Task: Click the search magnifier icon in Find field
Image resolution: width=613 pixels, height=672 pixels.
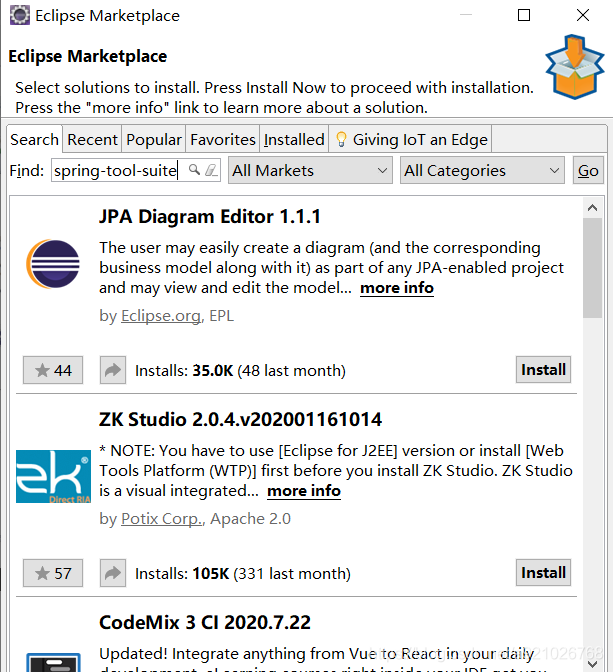Action: [x=195, y=170]
